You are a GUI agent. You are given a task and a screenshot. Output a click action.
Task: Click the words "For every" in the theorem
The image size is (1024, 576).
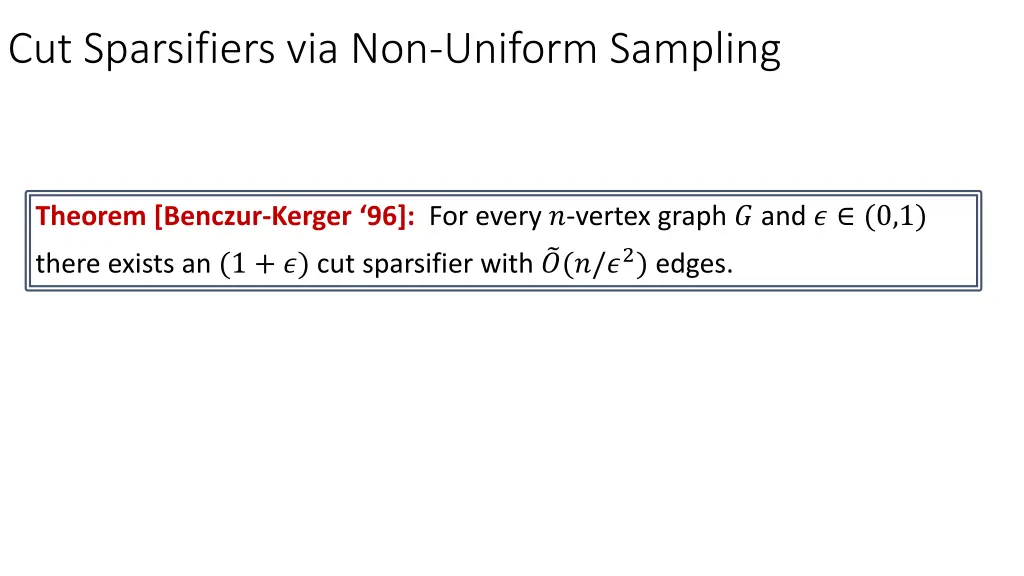coord(485,217)
